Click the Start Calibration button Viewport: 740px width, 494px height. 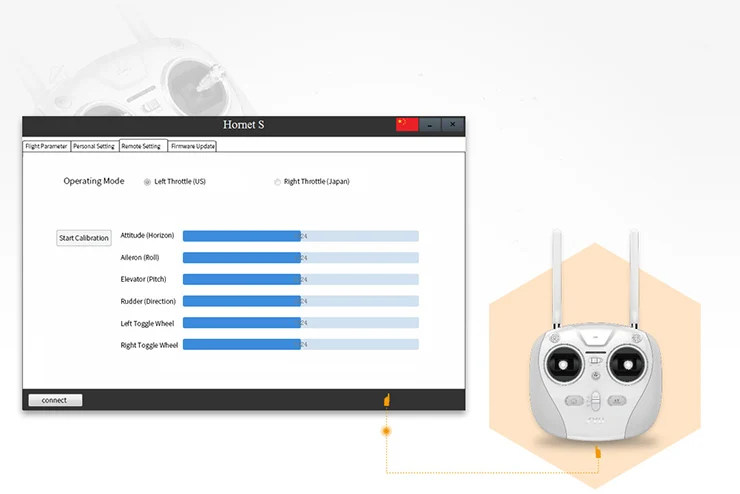pyautogui.click(x=84, y=238)
